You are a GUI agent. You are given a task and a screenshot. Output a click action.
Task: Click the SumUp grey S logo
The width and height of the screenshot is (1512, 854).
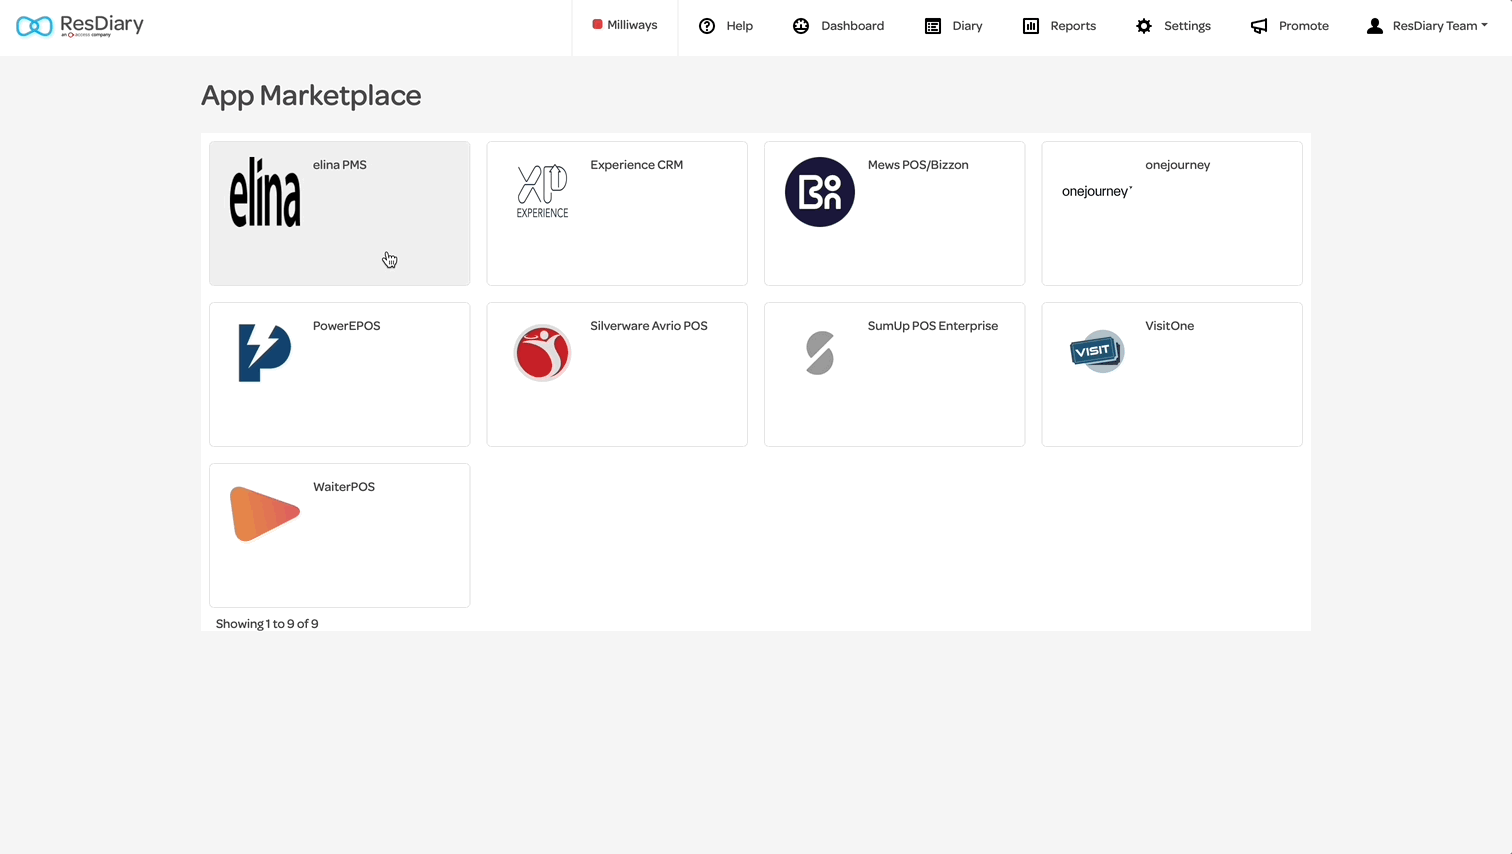[x=820, y=353]
